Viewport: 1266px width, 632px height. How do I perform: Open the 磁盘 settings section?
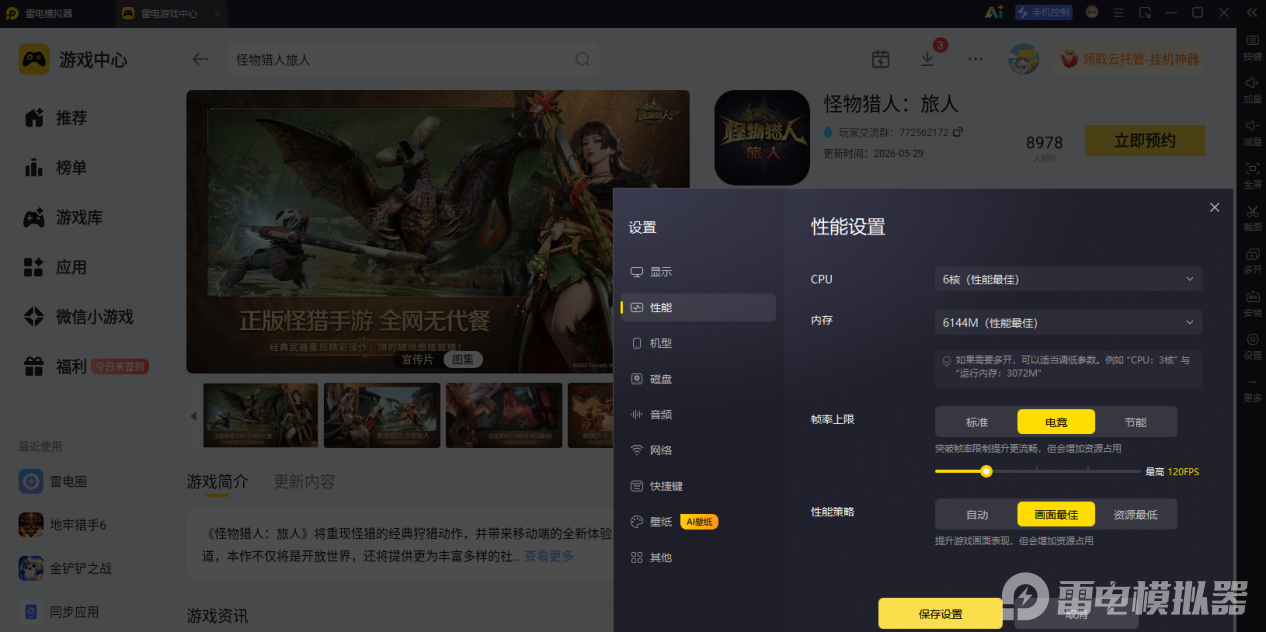(x=698, y=379)
